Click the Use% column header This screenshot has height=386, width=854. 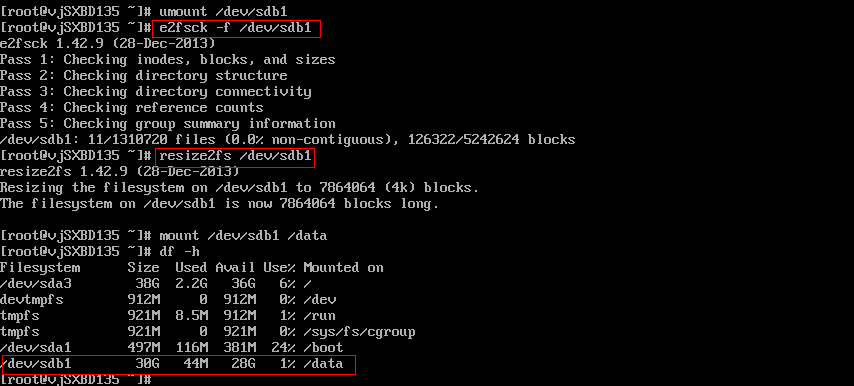pyautogui.click(x=279, y=268)
